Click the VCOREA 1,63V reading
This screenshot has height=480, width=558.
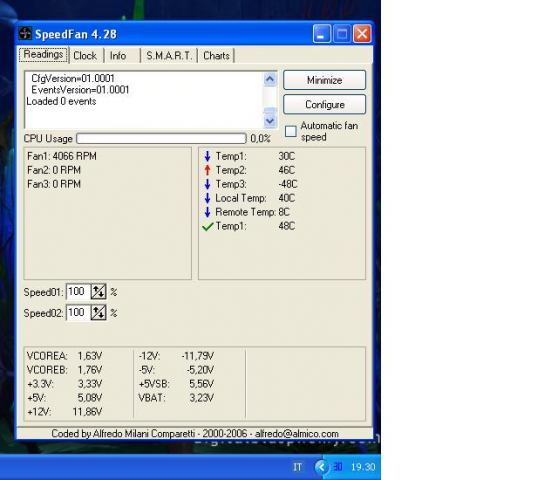[64, 356]
